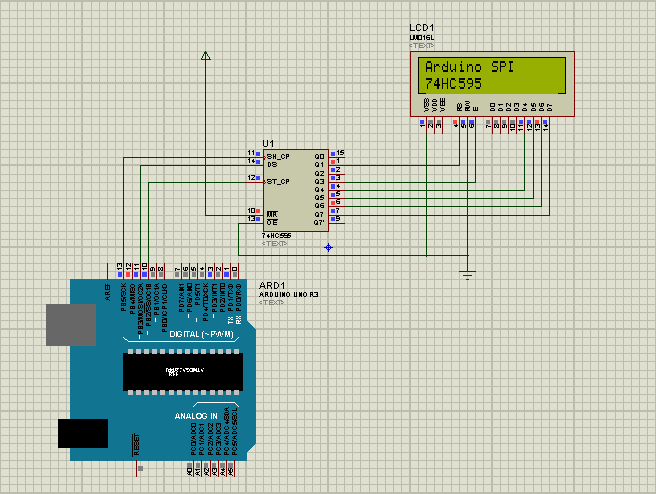Click the 74HC595 value label below U1

(x=277, y=236)
